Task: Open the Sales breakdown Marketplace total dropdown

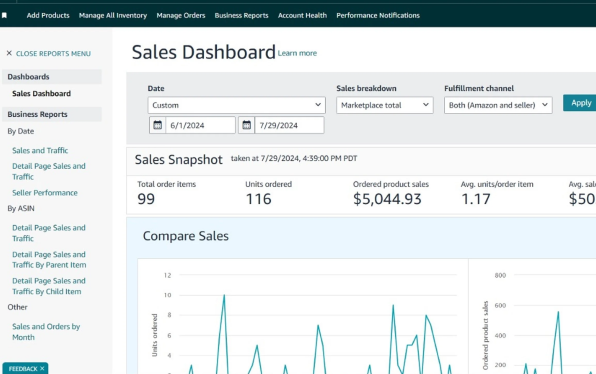Action: click(x=385, y=105)
